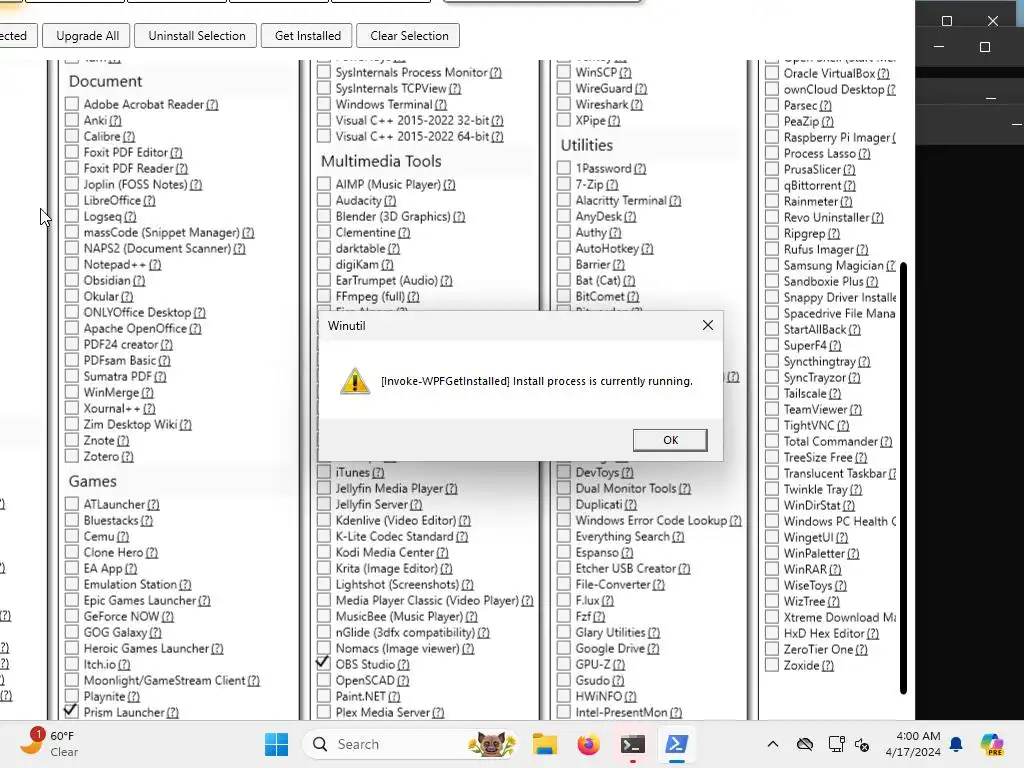Viewport: 1024px width, 768px height.
Task: Click the warning icon in the Winutil dialog
Action: pos(355,381)
